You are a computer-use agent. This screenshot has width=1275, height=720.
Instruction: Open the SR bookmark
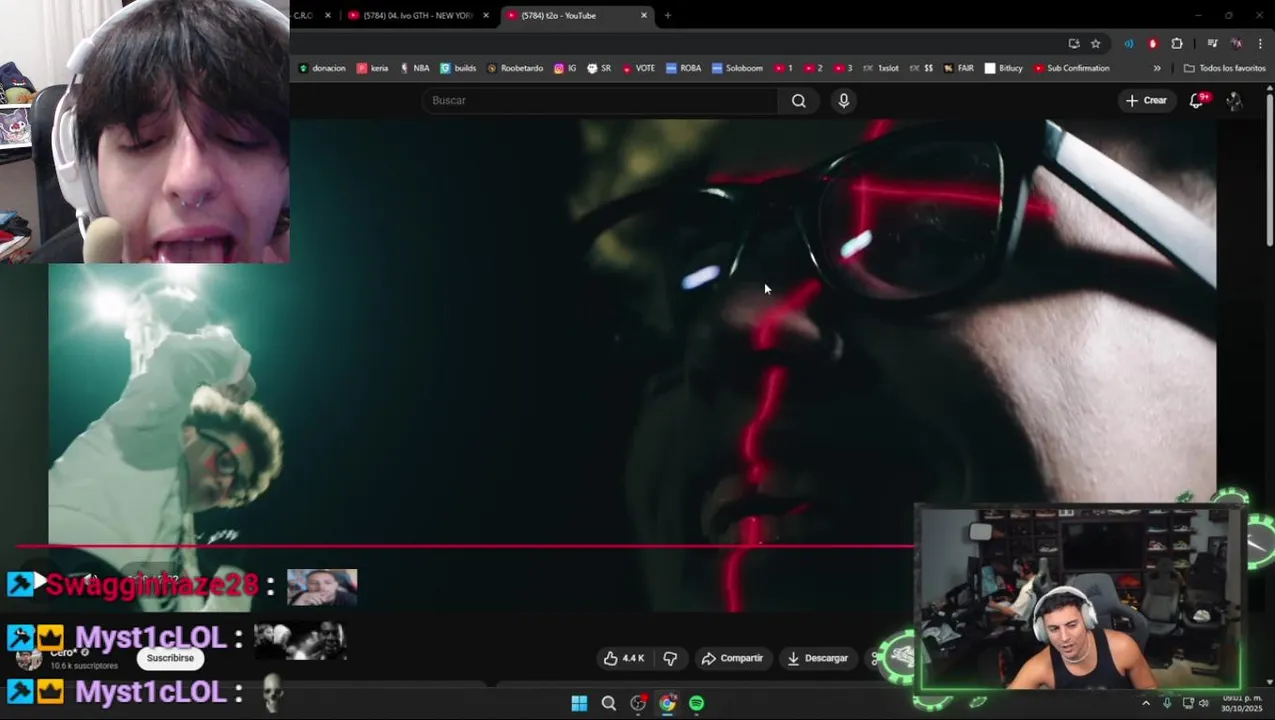(x=599, y=68)
